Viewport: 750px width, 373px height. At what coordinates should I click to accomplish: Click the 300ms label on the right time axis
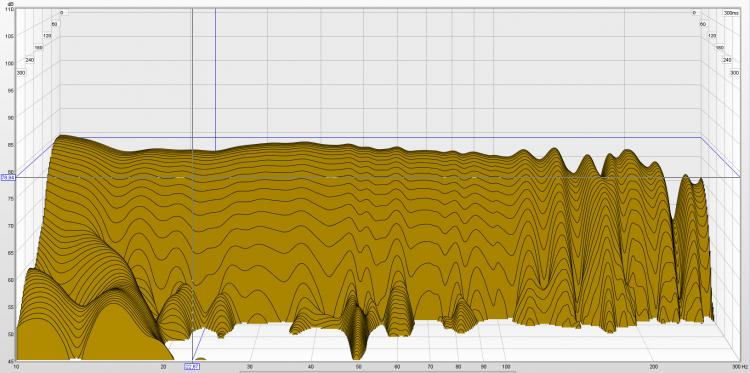click(731, 12)
